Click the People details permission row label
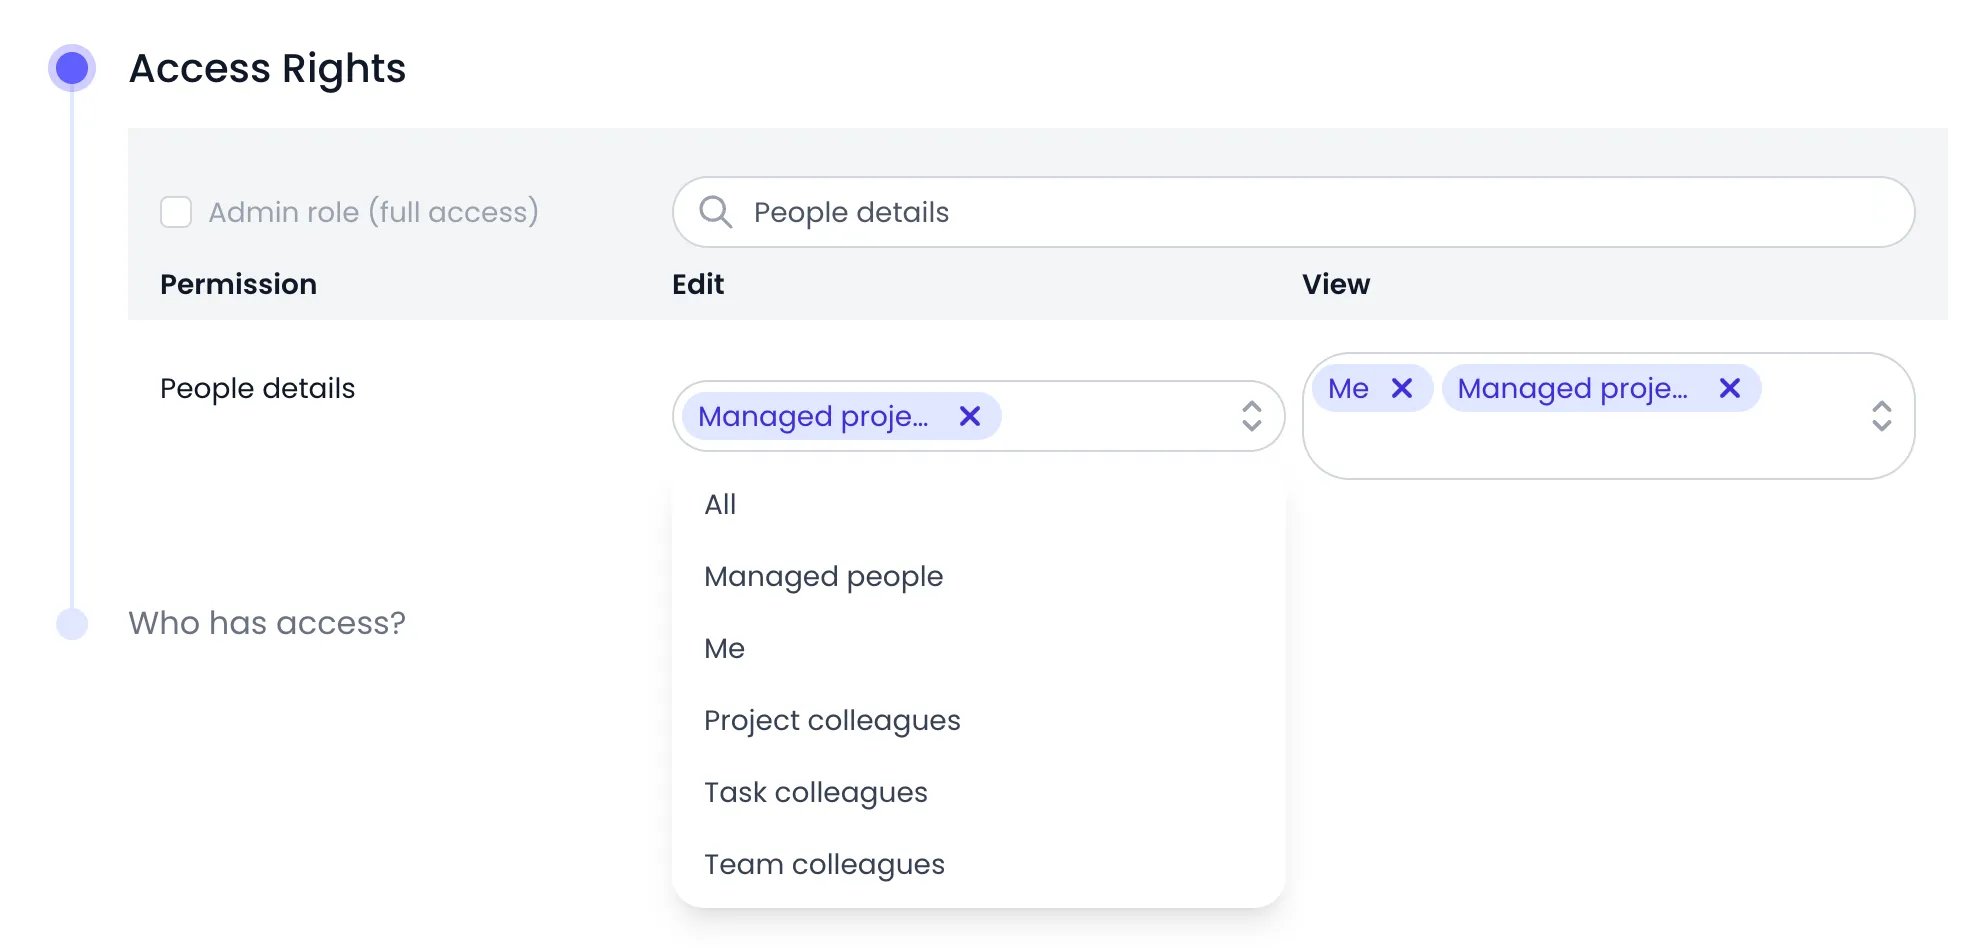 click(x=257, y=388)
